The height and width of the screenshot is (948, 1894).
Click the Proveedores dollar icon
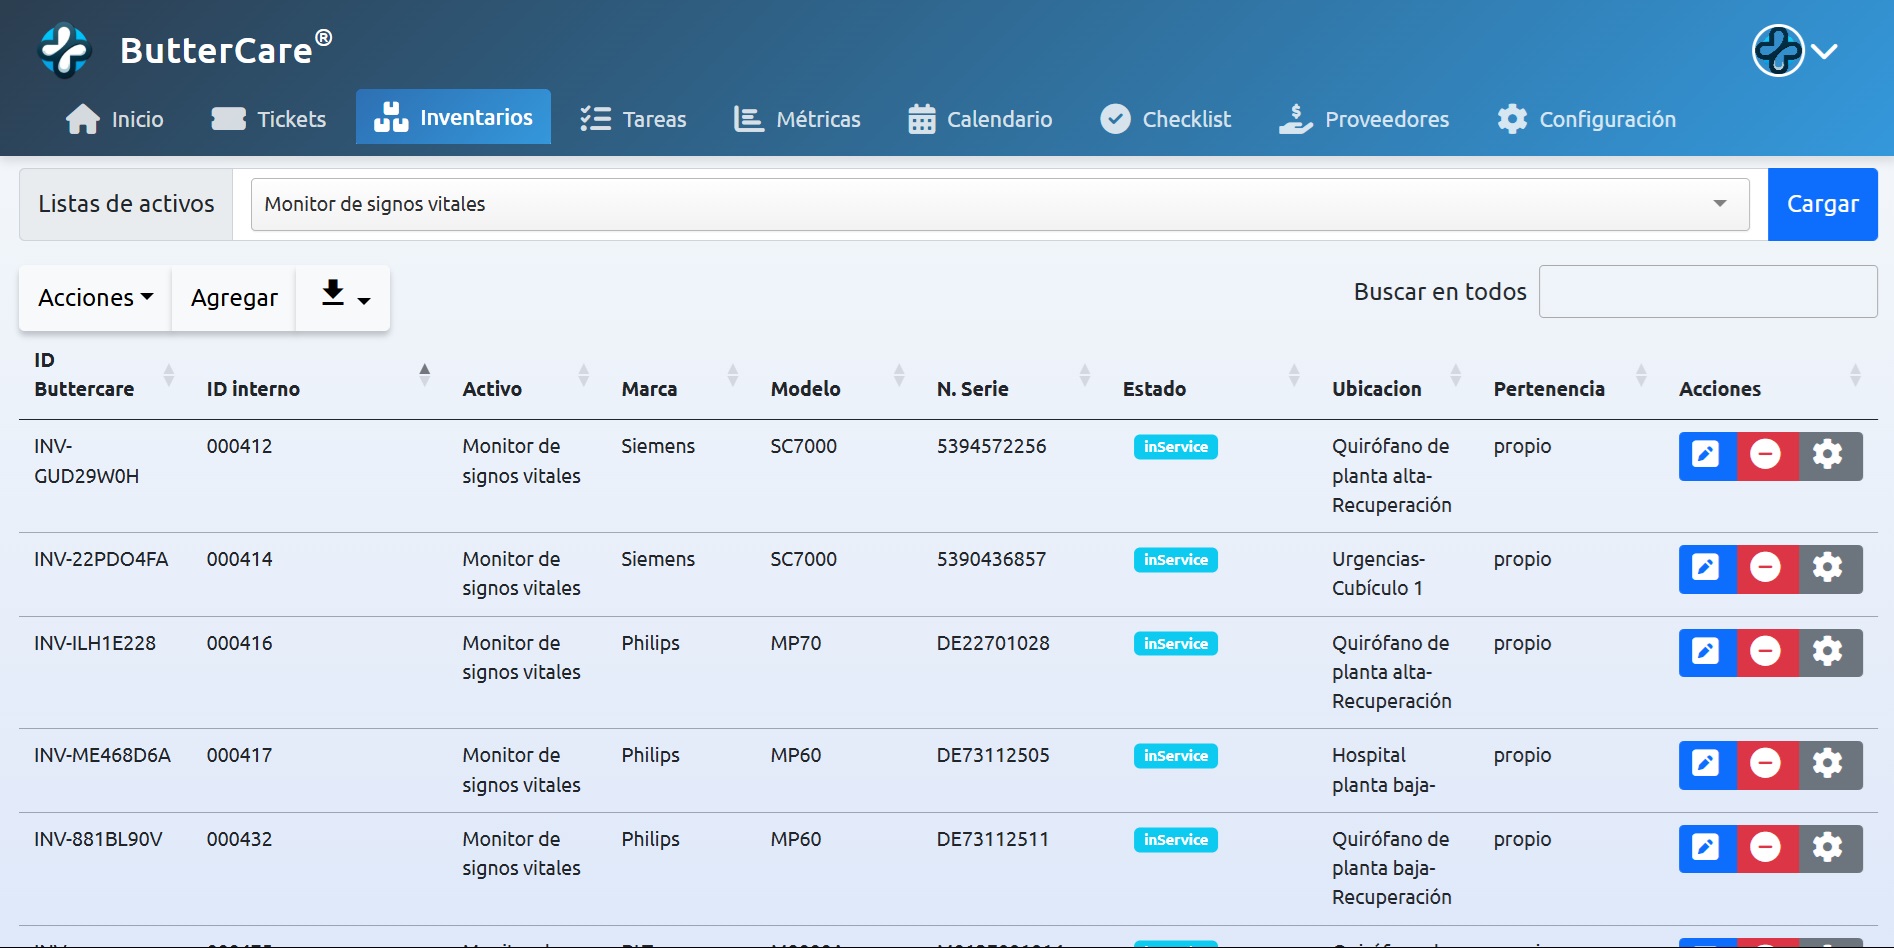pyautogui.click(x=1294, y=118)
